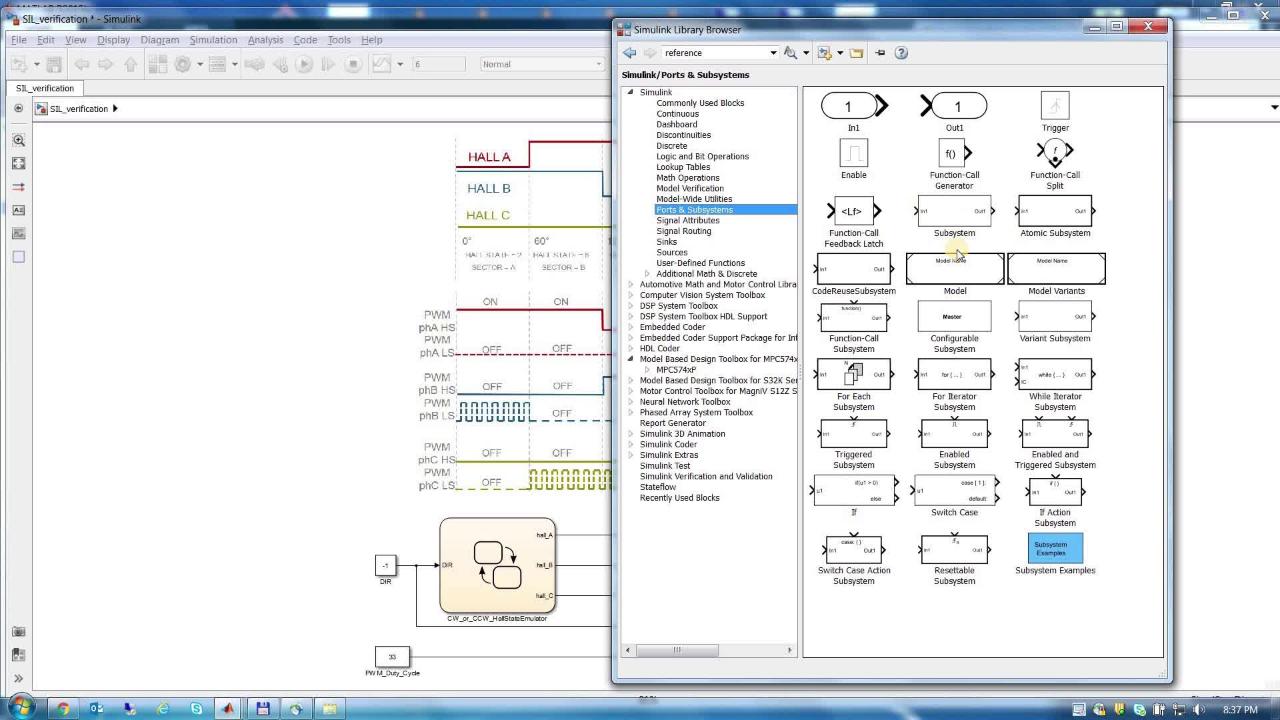Screen dimensions: 1280x720
Task: Open the Analysis menu
Action: pyautogui.click(x=265, y=40)
